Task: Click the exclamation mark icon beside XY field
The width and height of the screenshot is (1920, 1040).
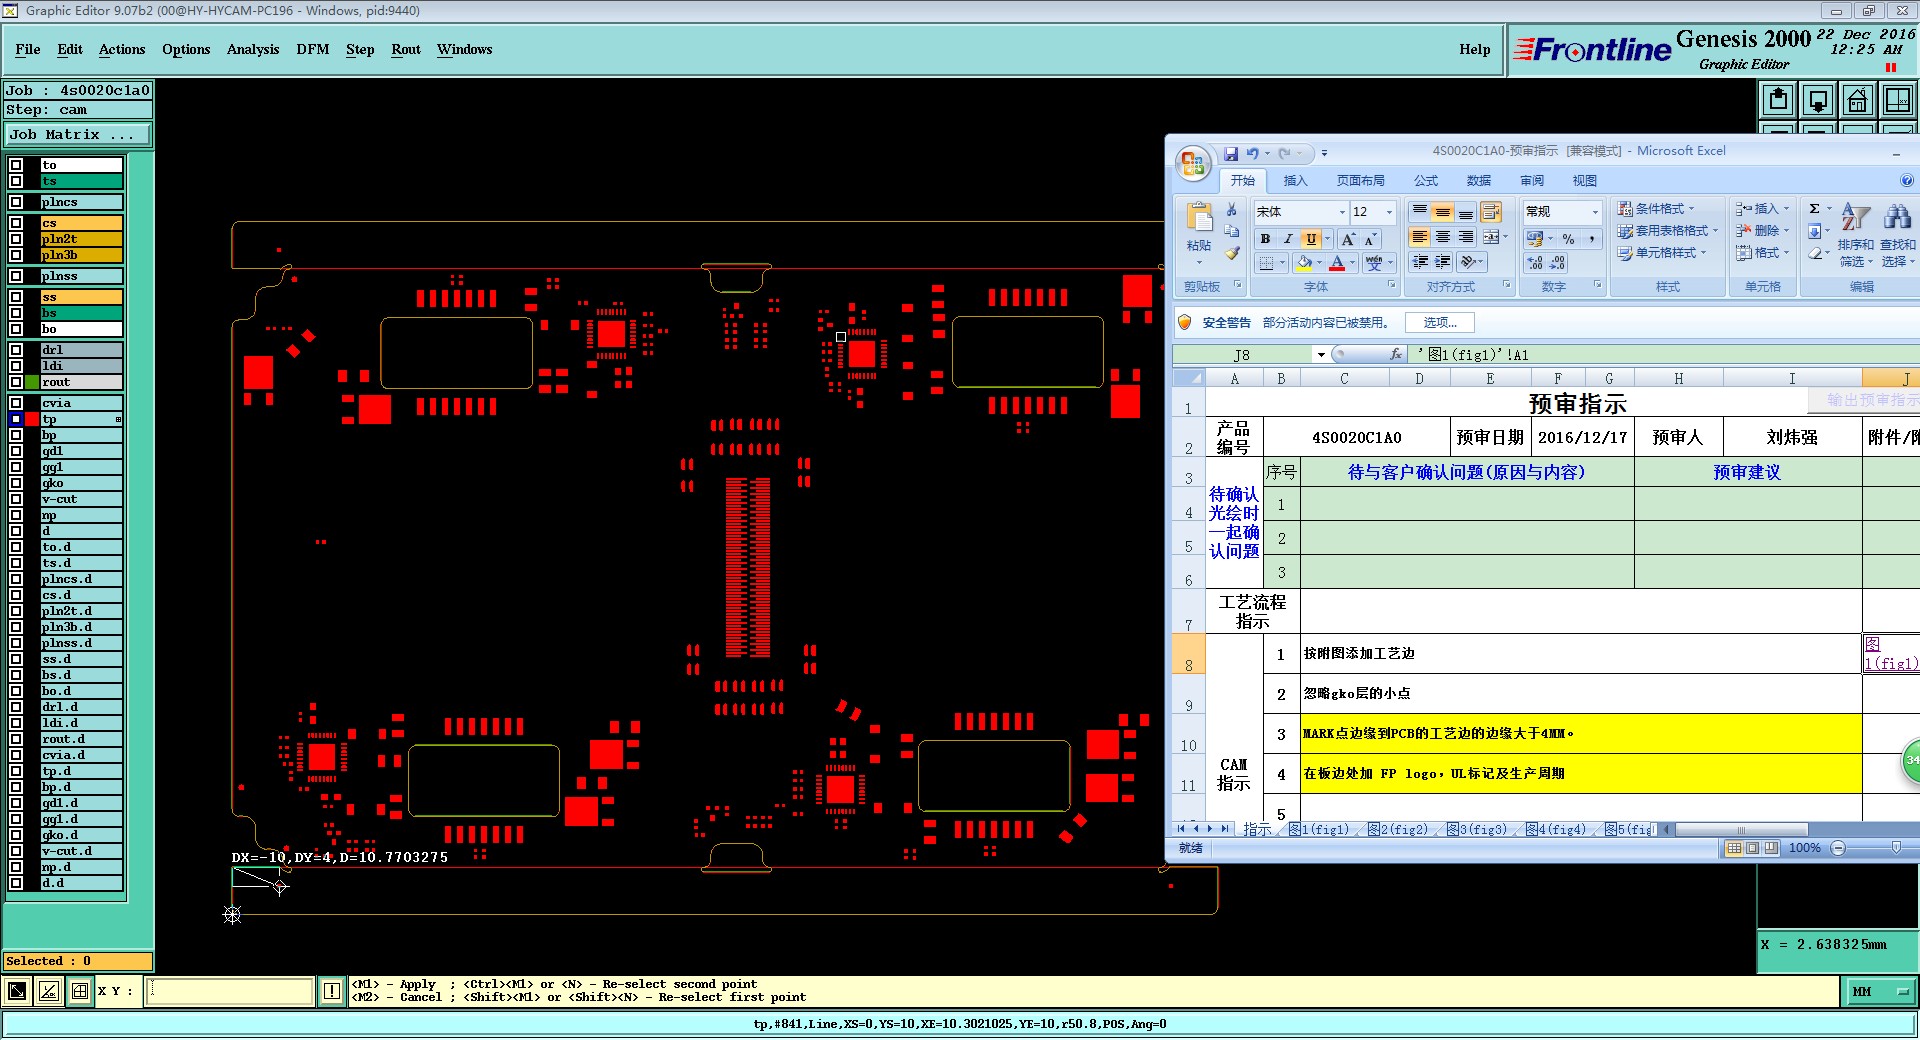Action: 332,991
